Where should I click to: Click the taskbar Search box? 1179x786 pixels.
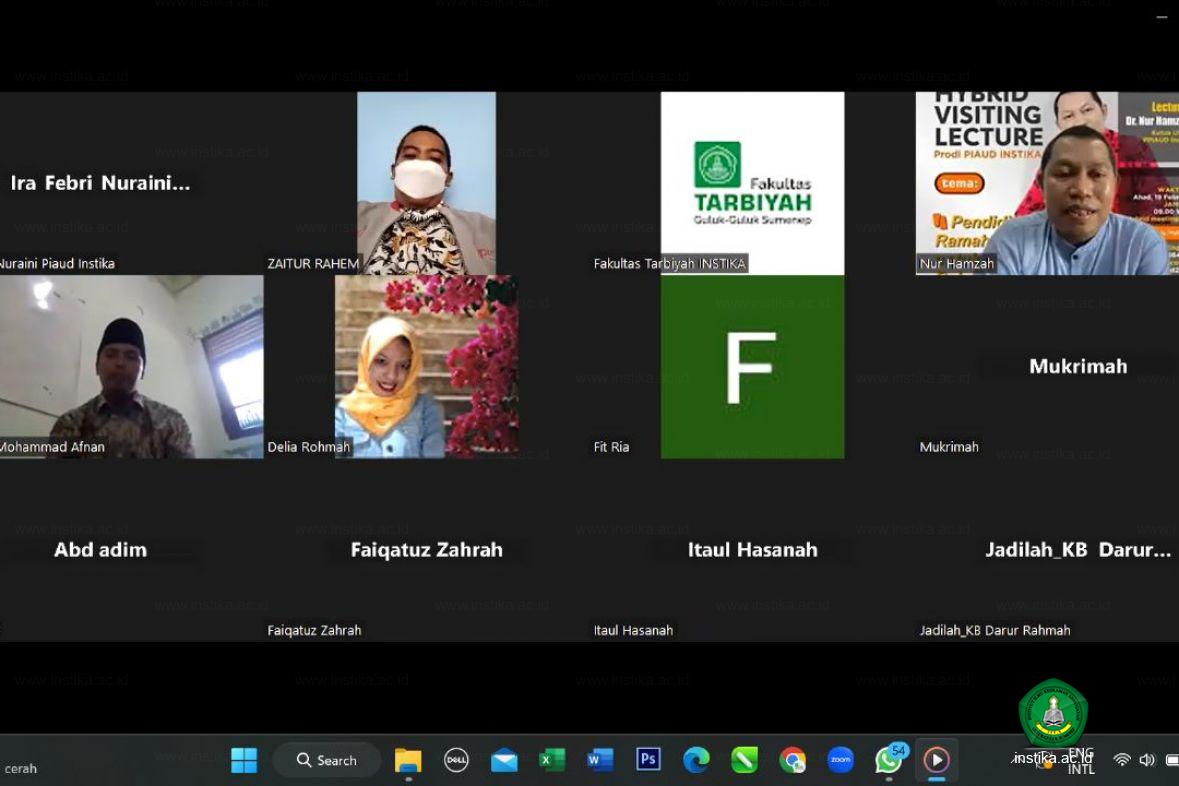click(x=327, y=760)
